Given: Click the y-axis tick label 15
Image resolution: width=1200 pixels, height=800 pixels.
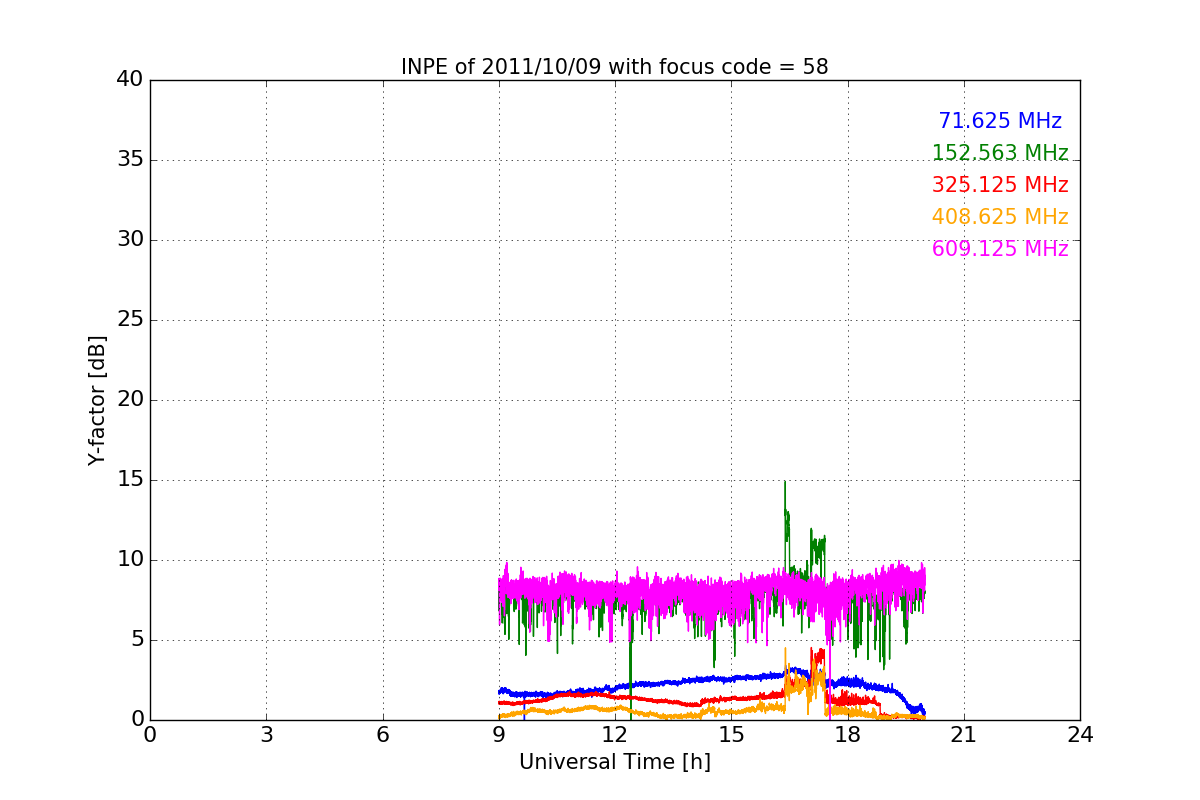Looking at the screenshot, I should 130,480.
